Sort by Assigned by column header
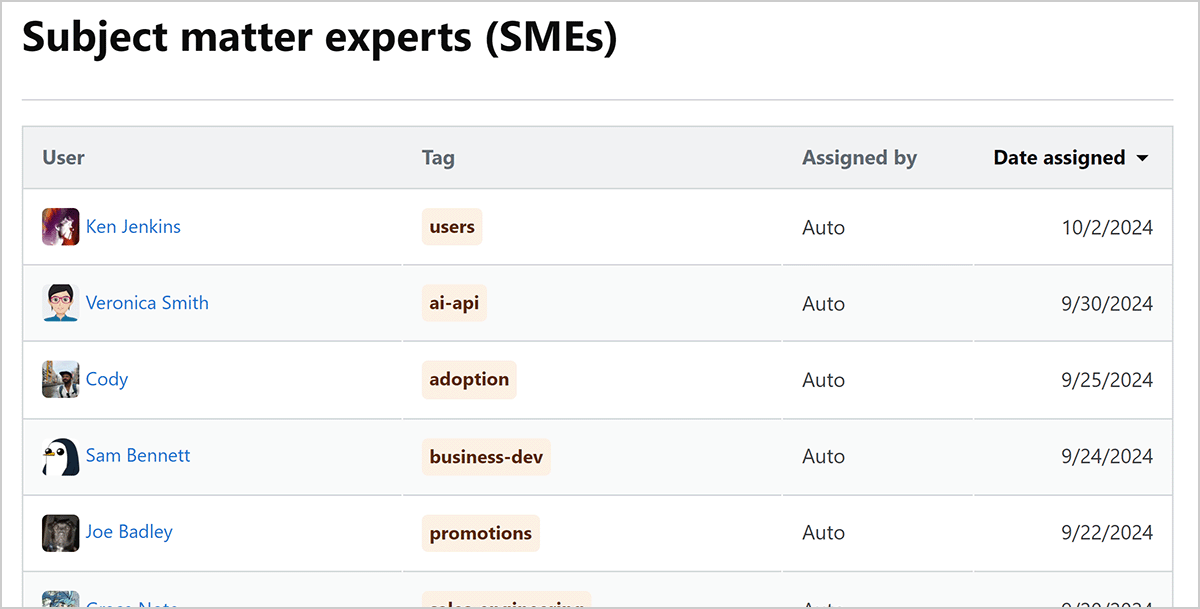The image size is (1200, 609). [x=859, y=158]
